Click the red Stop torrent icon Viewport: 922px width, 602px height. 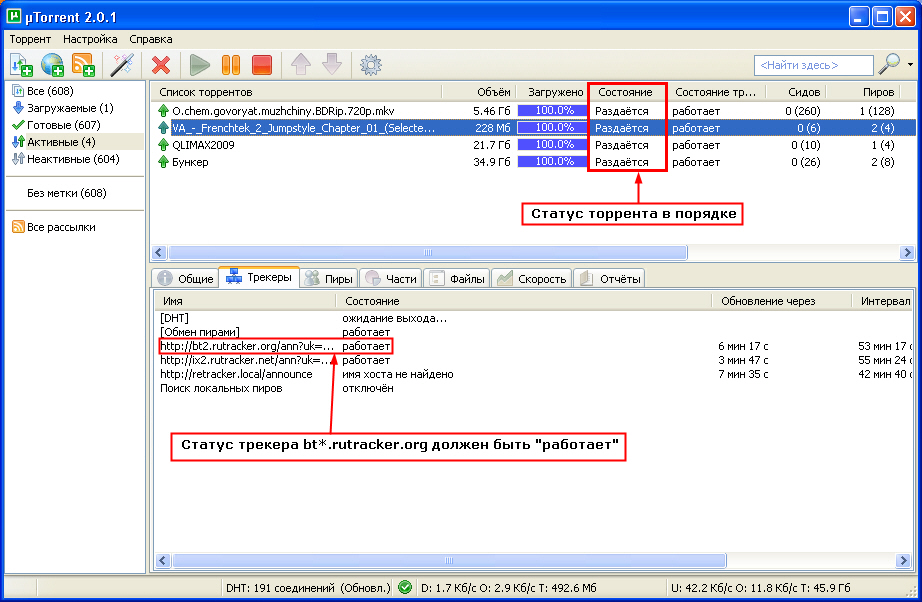coord(262,65)
